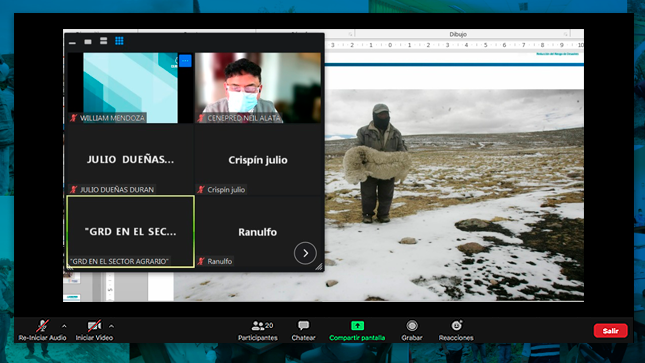Screen dimensions: 645x363
Task: Unmute with the Re-Iniciar Audio microphone
Action: (x=42, y=330)
